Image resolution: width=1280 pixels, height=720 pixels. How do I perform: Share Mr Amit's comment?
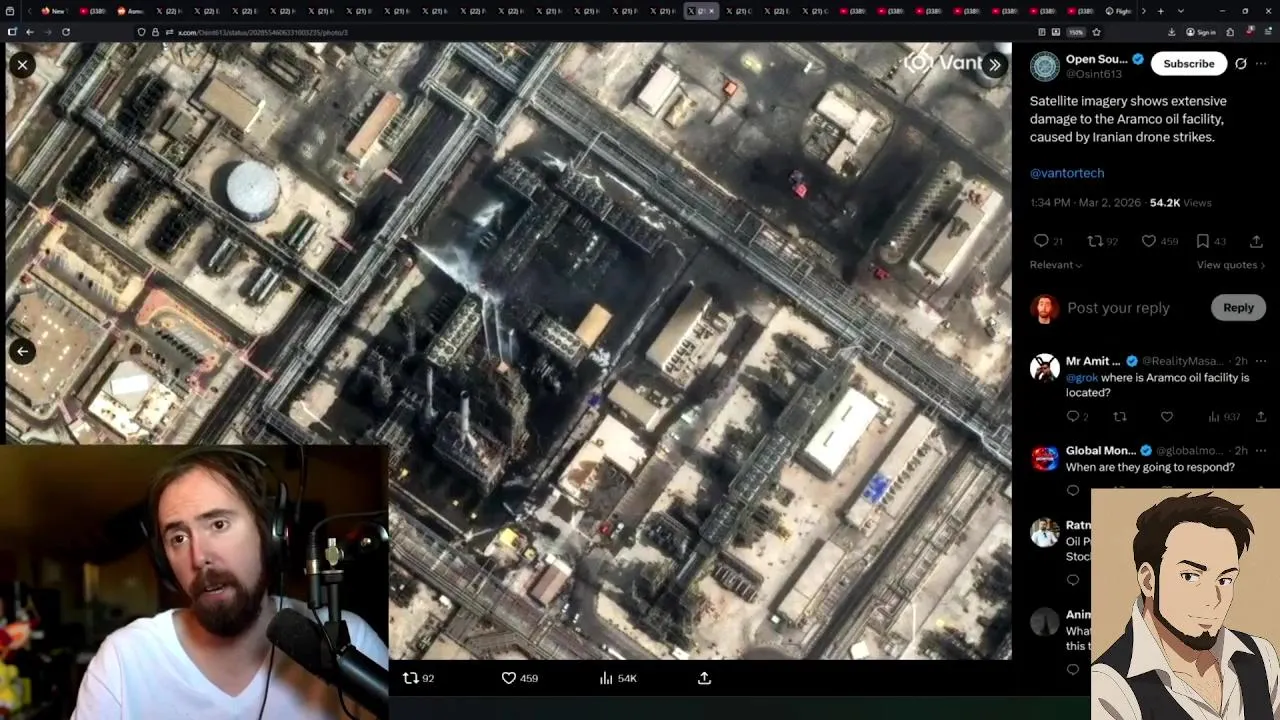point(1261,417)
